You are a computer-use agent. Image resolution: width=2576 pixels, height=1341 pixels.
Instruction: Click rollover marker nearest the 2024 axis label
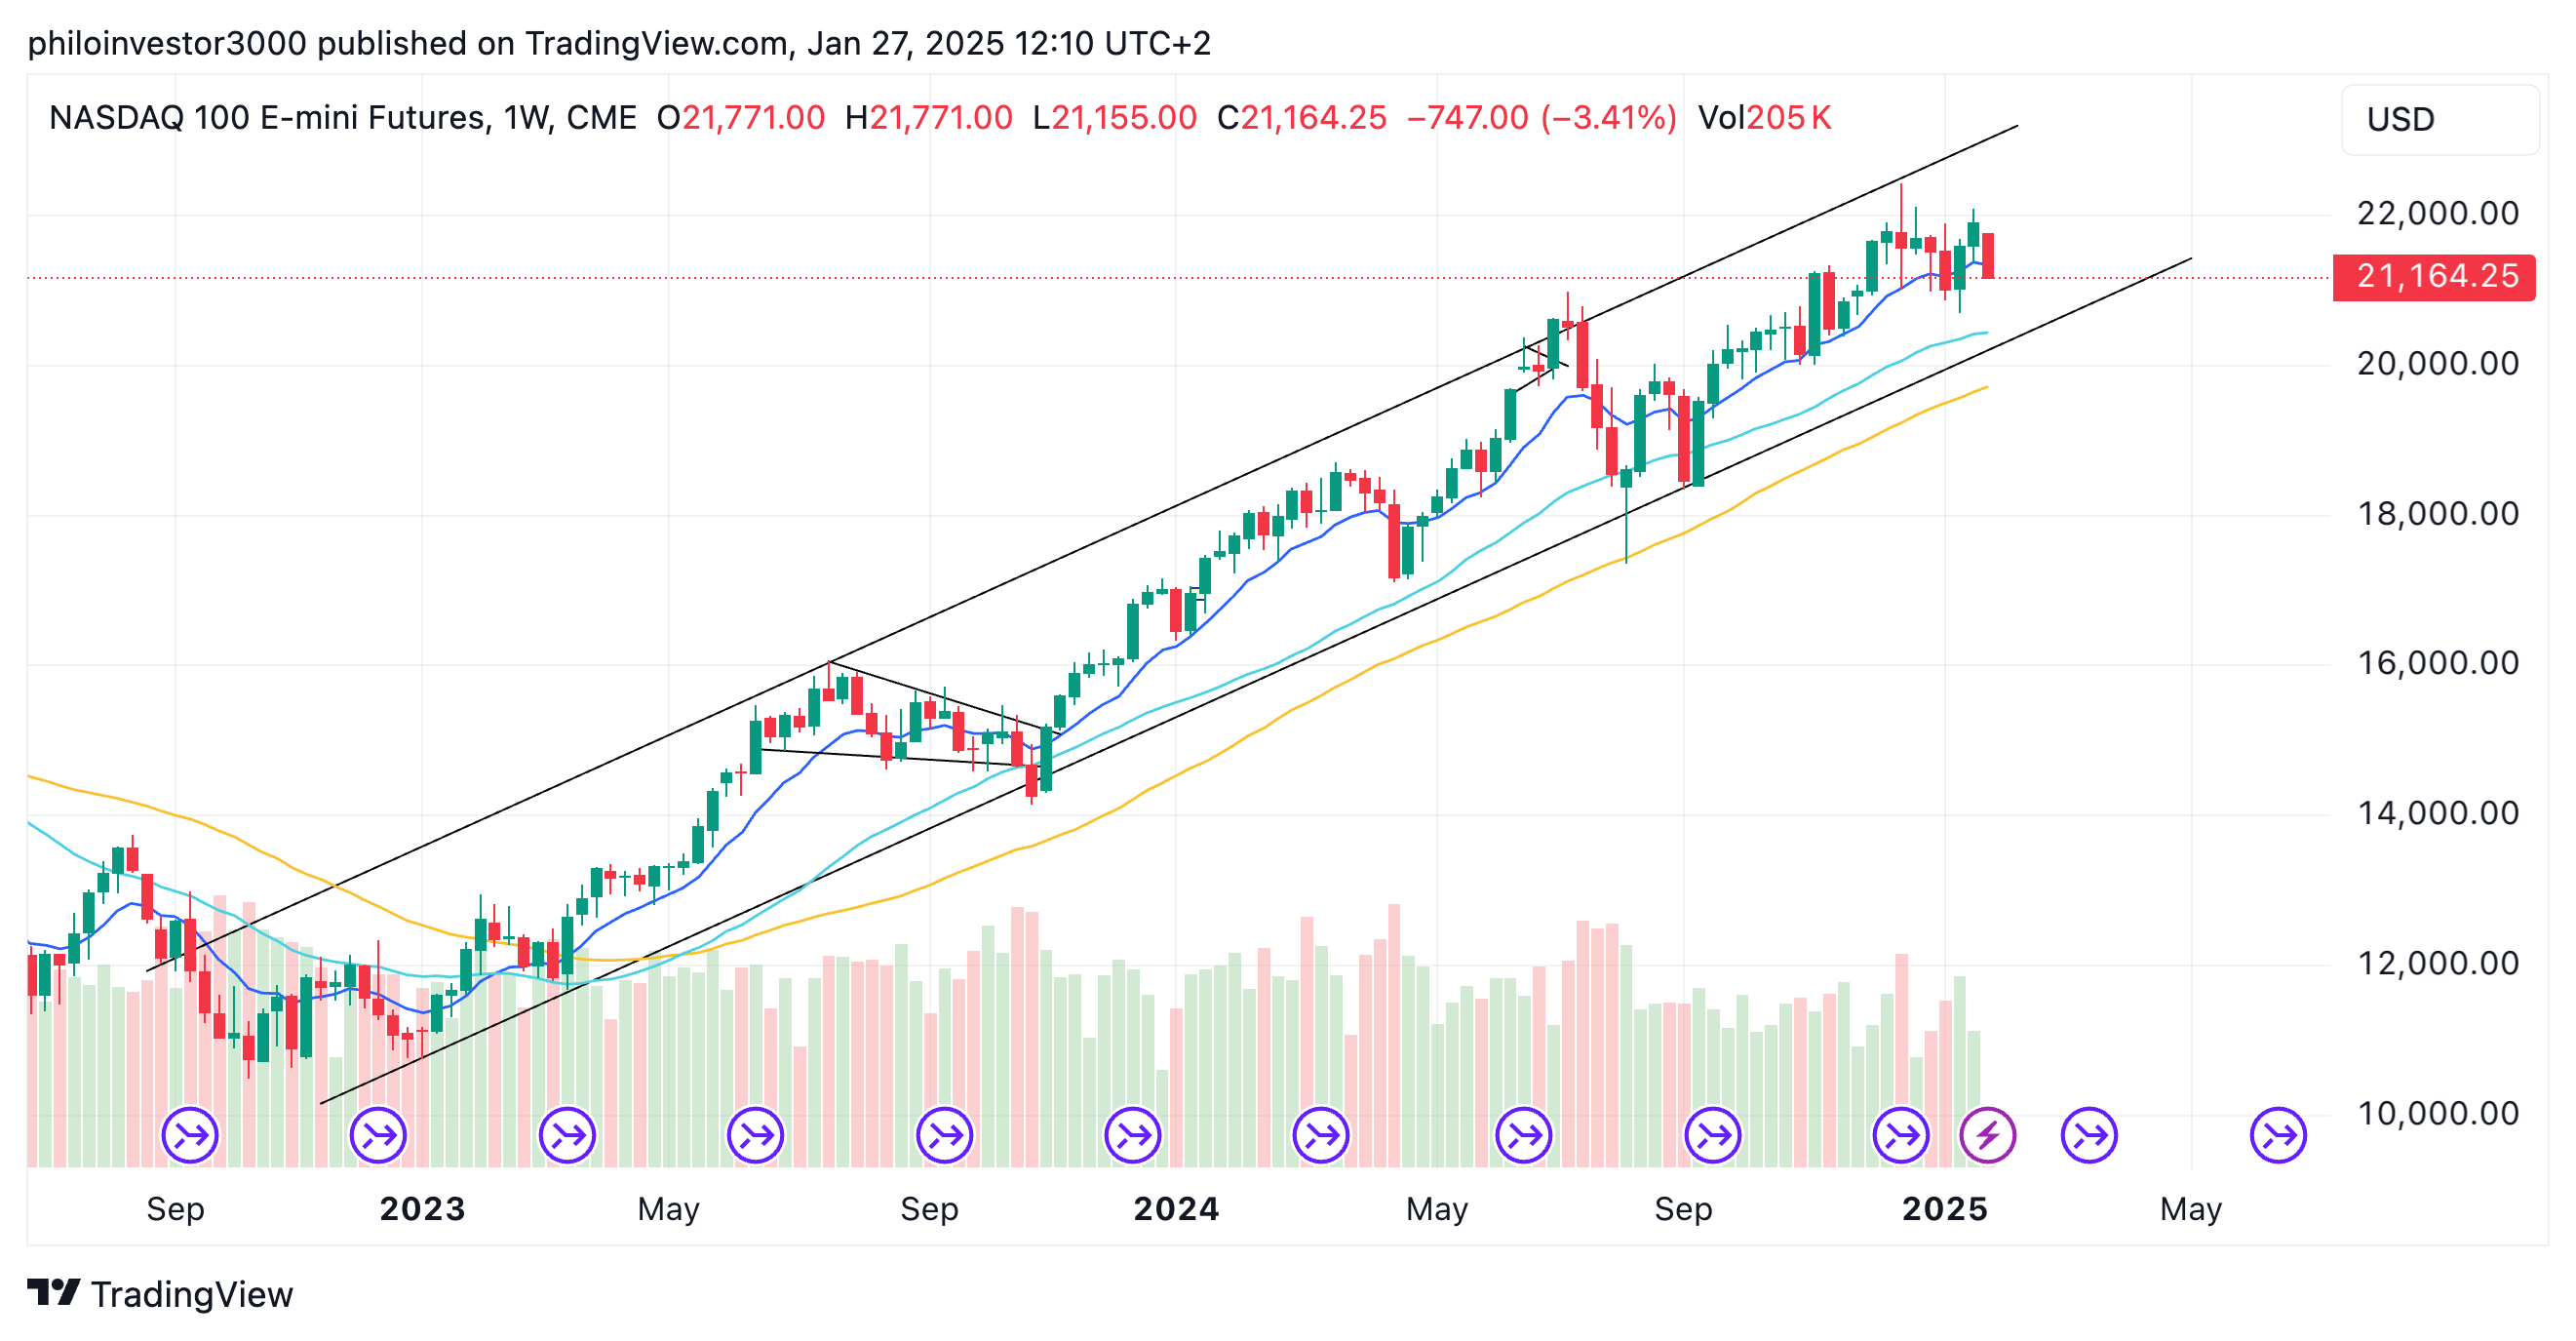pyautogui.click(x=1133, y=1135)
